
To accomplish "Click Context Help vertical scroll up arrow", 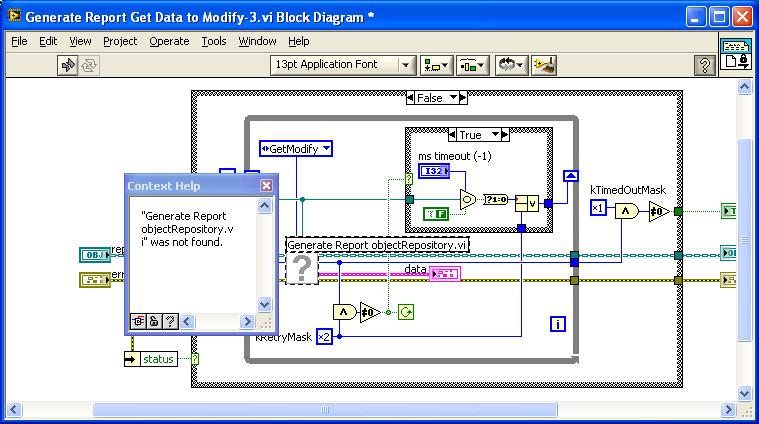I will (x=264, y=206).
